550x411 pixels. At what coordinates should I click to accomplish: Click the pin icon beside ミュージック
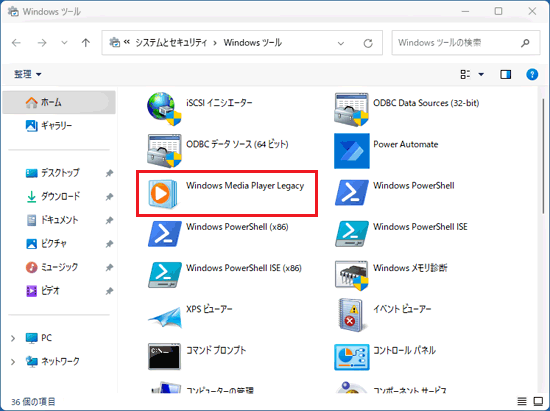(x=109, y=268)
